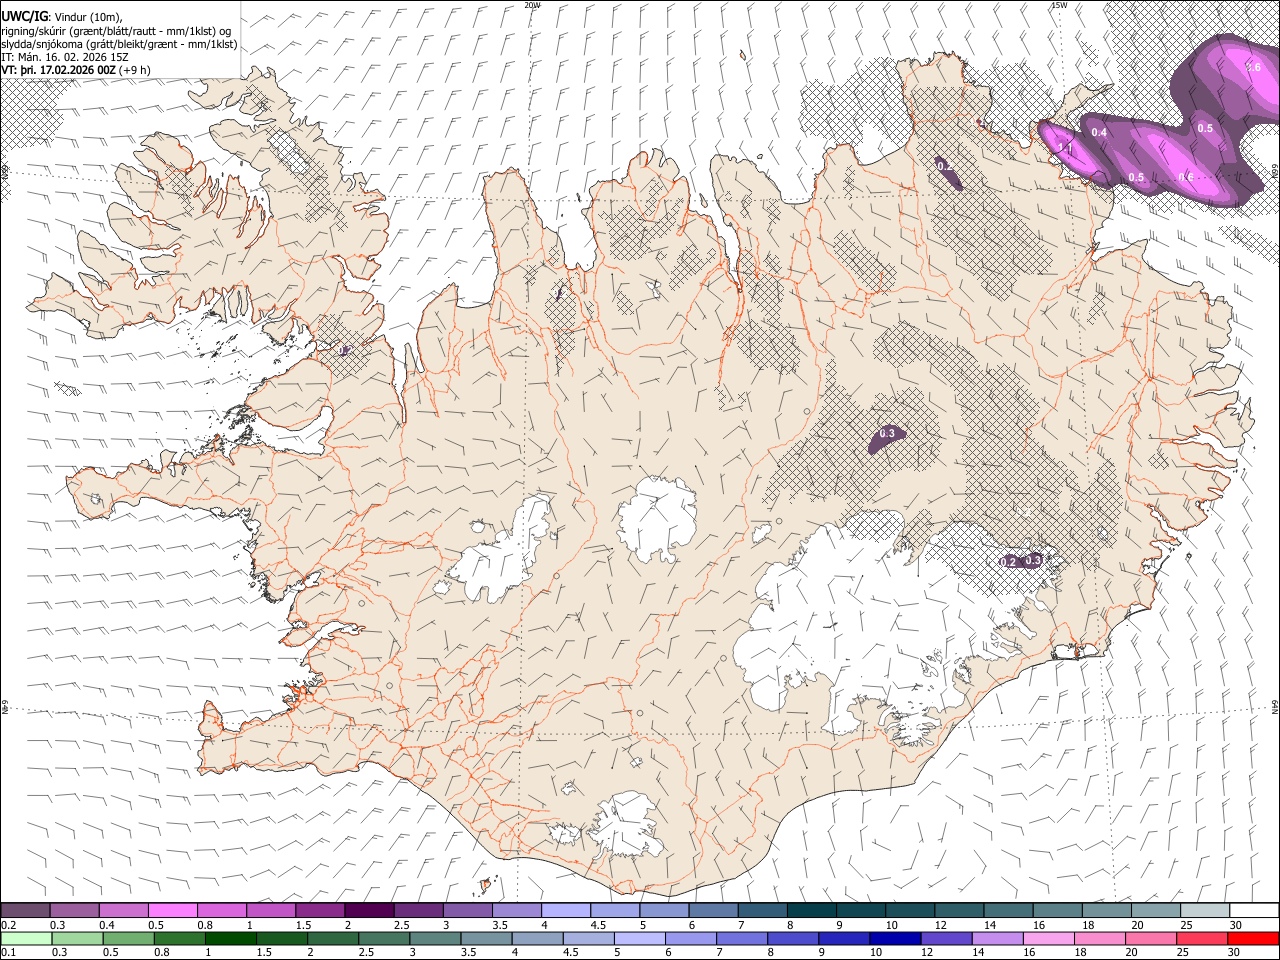
Task: Click the 'slydda/snjókoma' legend description line
Action: tap(119, 44)
